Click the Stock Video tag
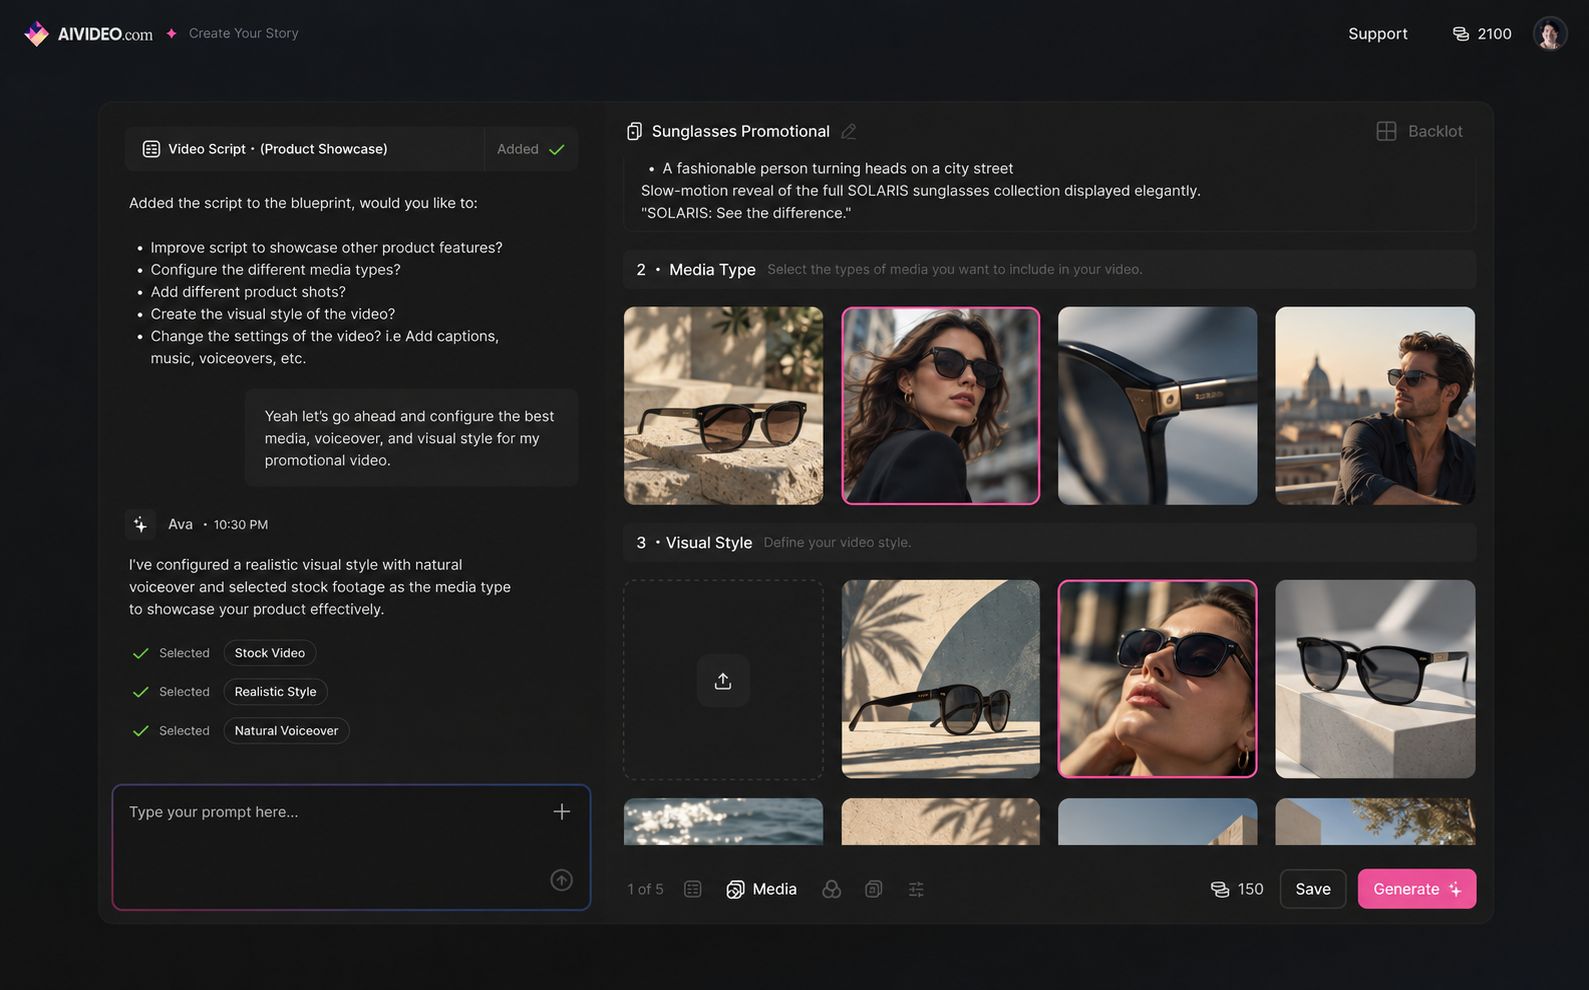 point(270,653)
